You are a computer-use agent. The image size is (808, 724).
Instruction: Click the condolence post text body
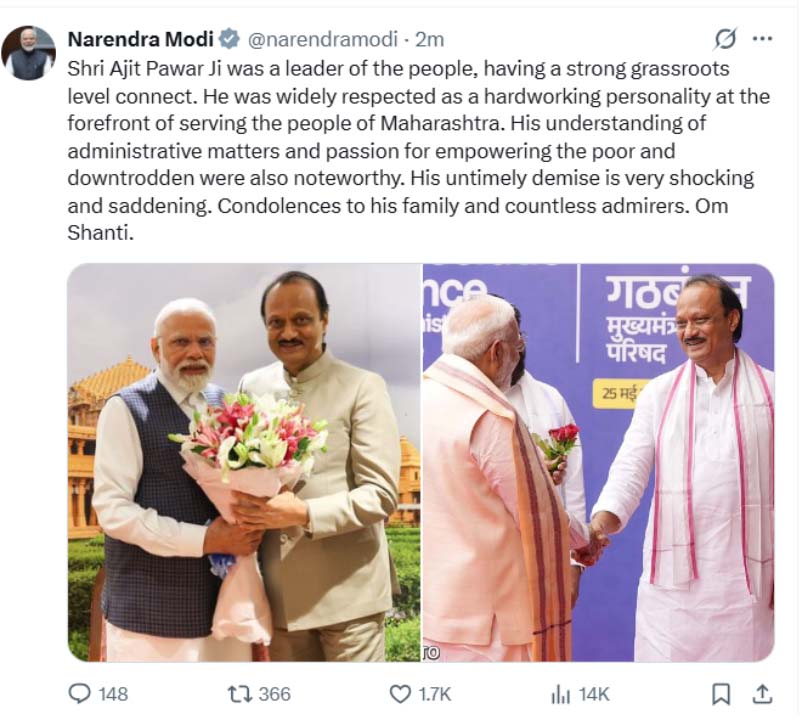tap(410, 150)
